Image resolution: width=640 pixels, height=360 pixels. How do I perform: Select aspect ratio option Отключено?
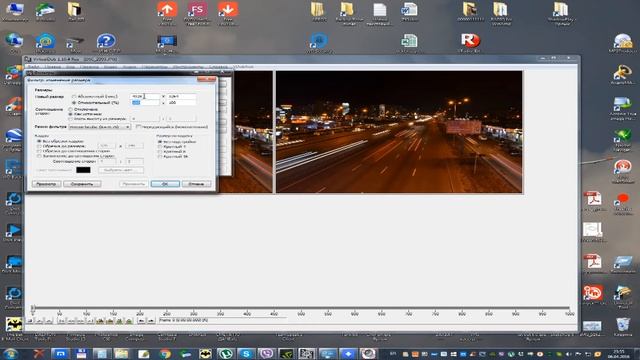tap(71, 109)
